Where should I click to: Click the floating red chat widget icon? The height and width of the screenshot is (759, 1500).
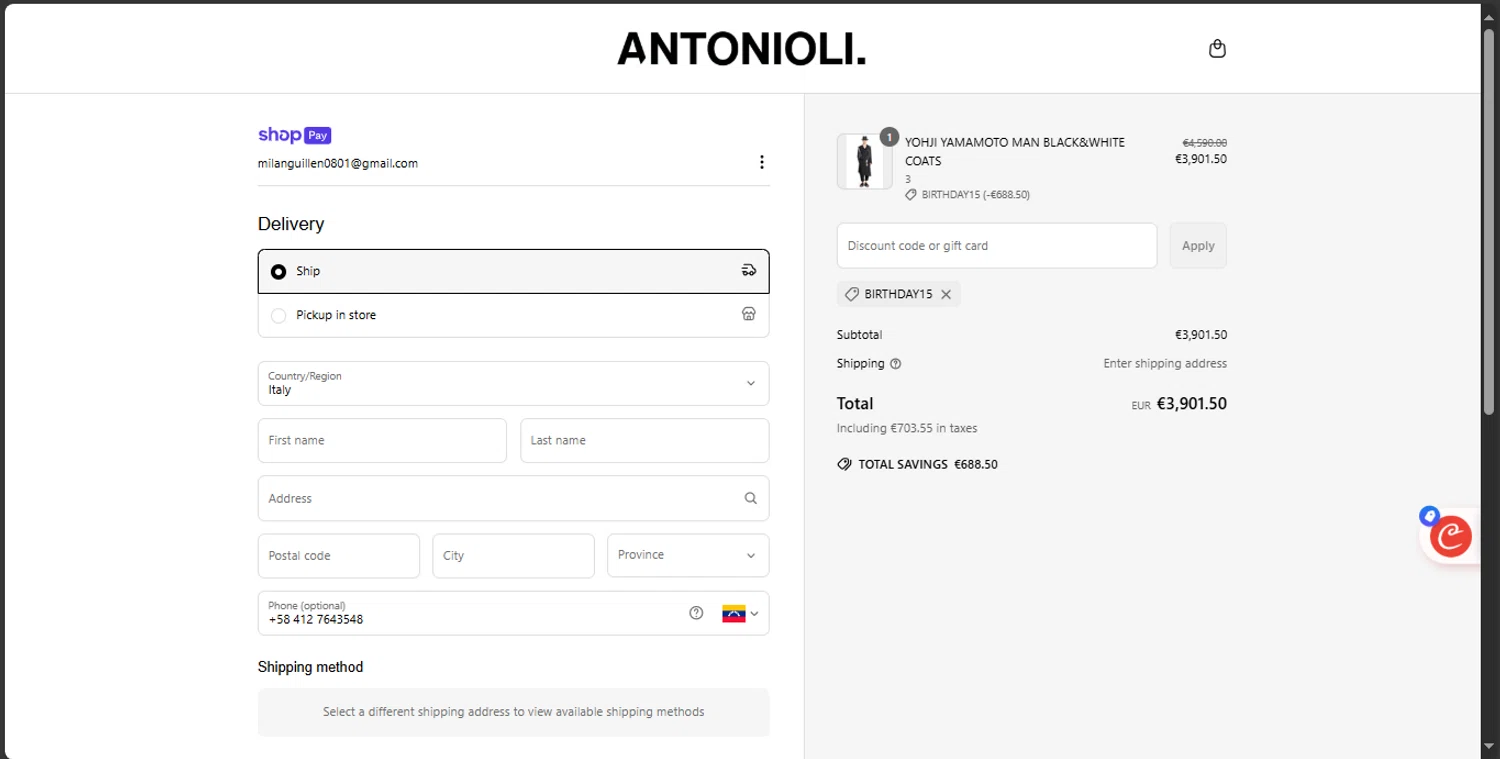click(x=1450, y=537)
